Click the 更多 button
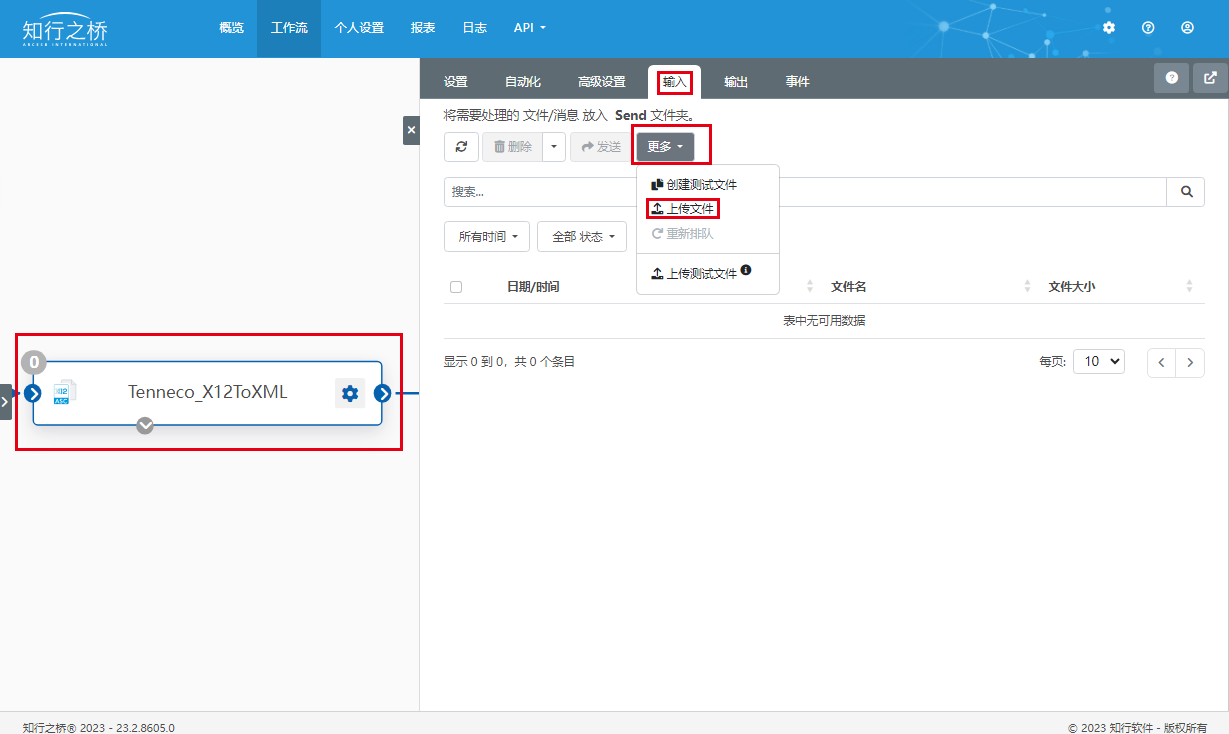 pos(665,147)
